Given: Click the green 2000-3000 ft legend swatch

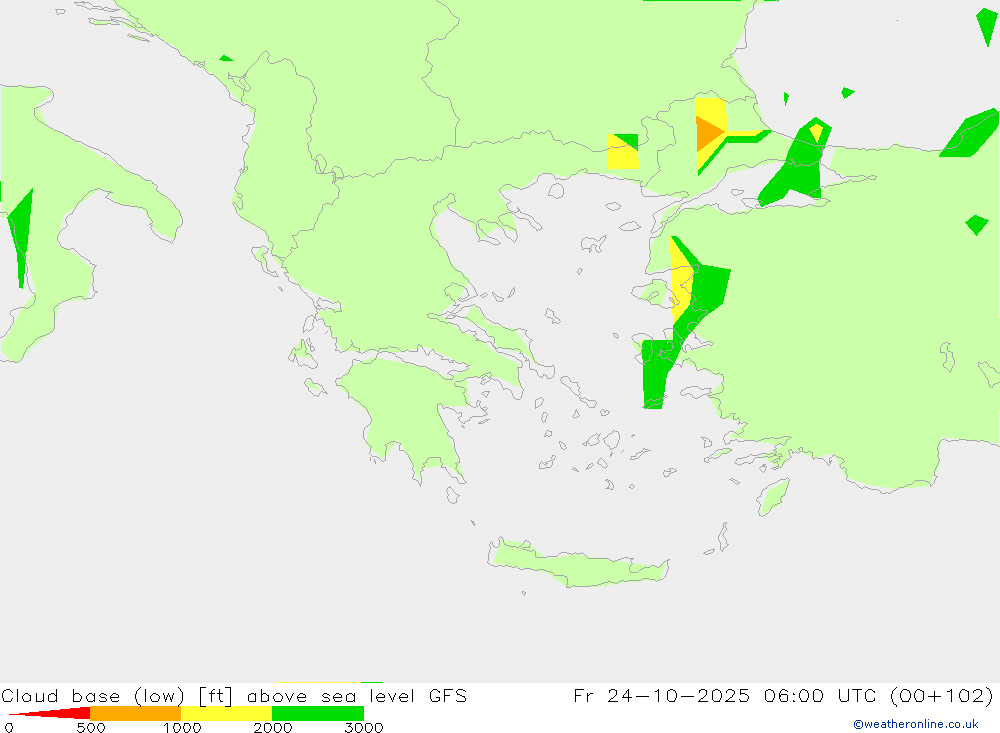Looking at the screenshot, I should [318, 713].
